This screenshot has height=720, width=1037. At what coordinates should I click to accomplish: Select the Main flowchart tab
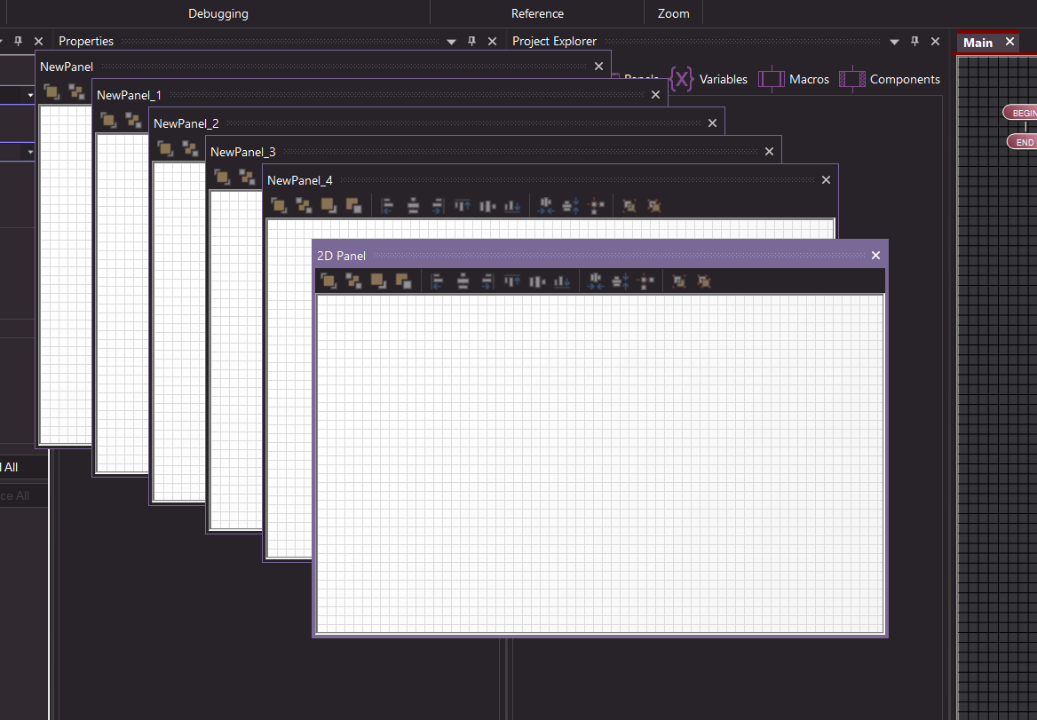tap(978, 42)
